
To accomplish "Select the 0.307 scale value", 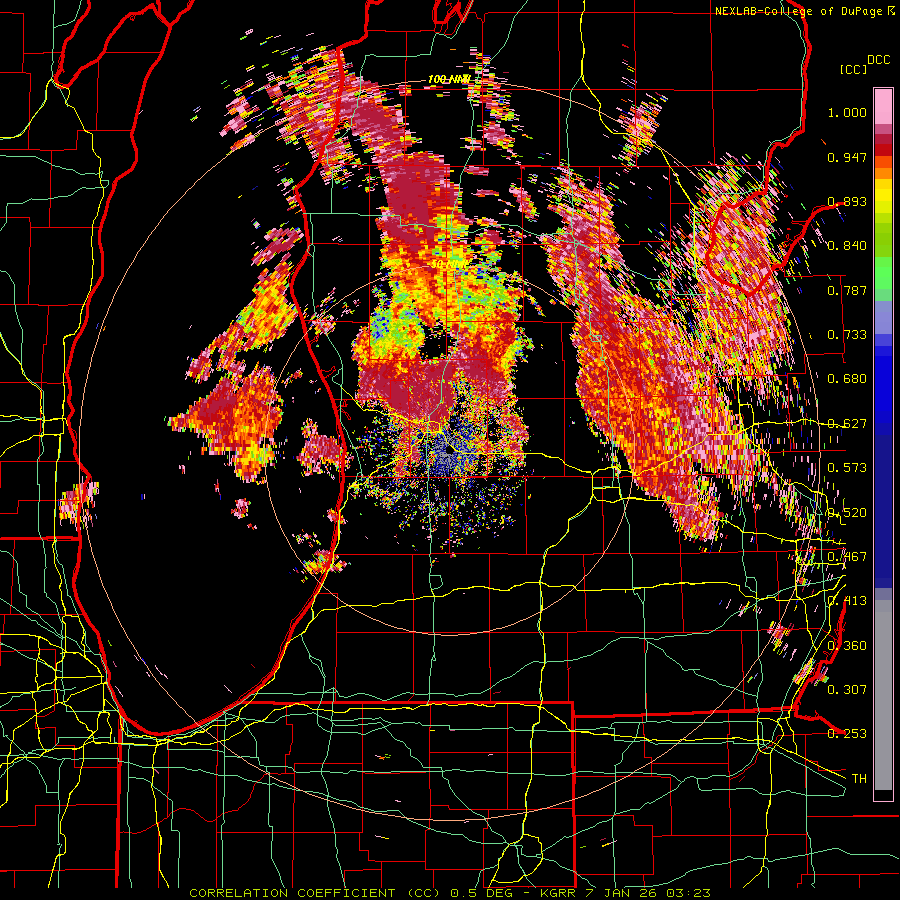I will [847, 689].
